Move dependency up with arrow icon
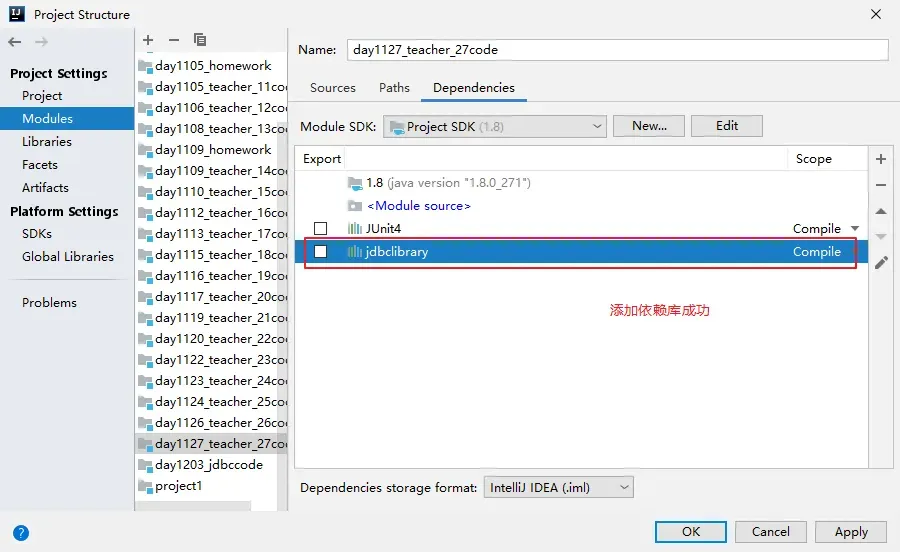 881,211
